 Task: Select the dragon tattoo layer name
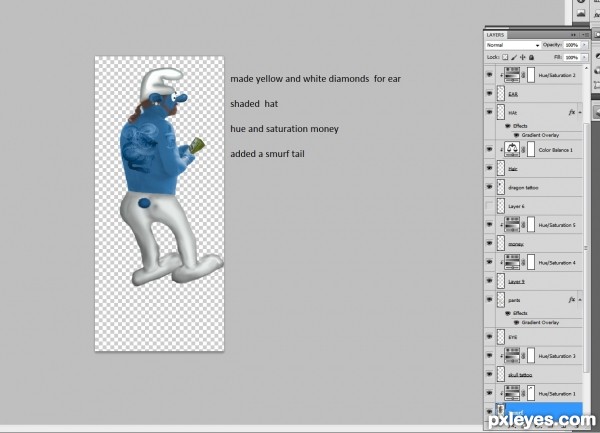pos(523,187)
